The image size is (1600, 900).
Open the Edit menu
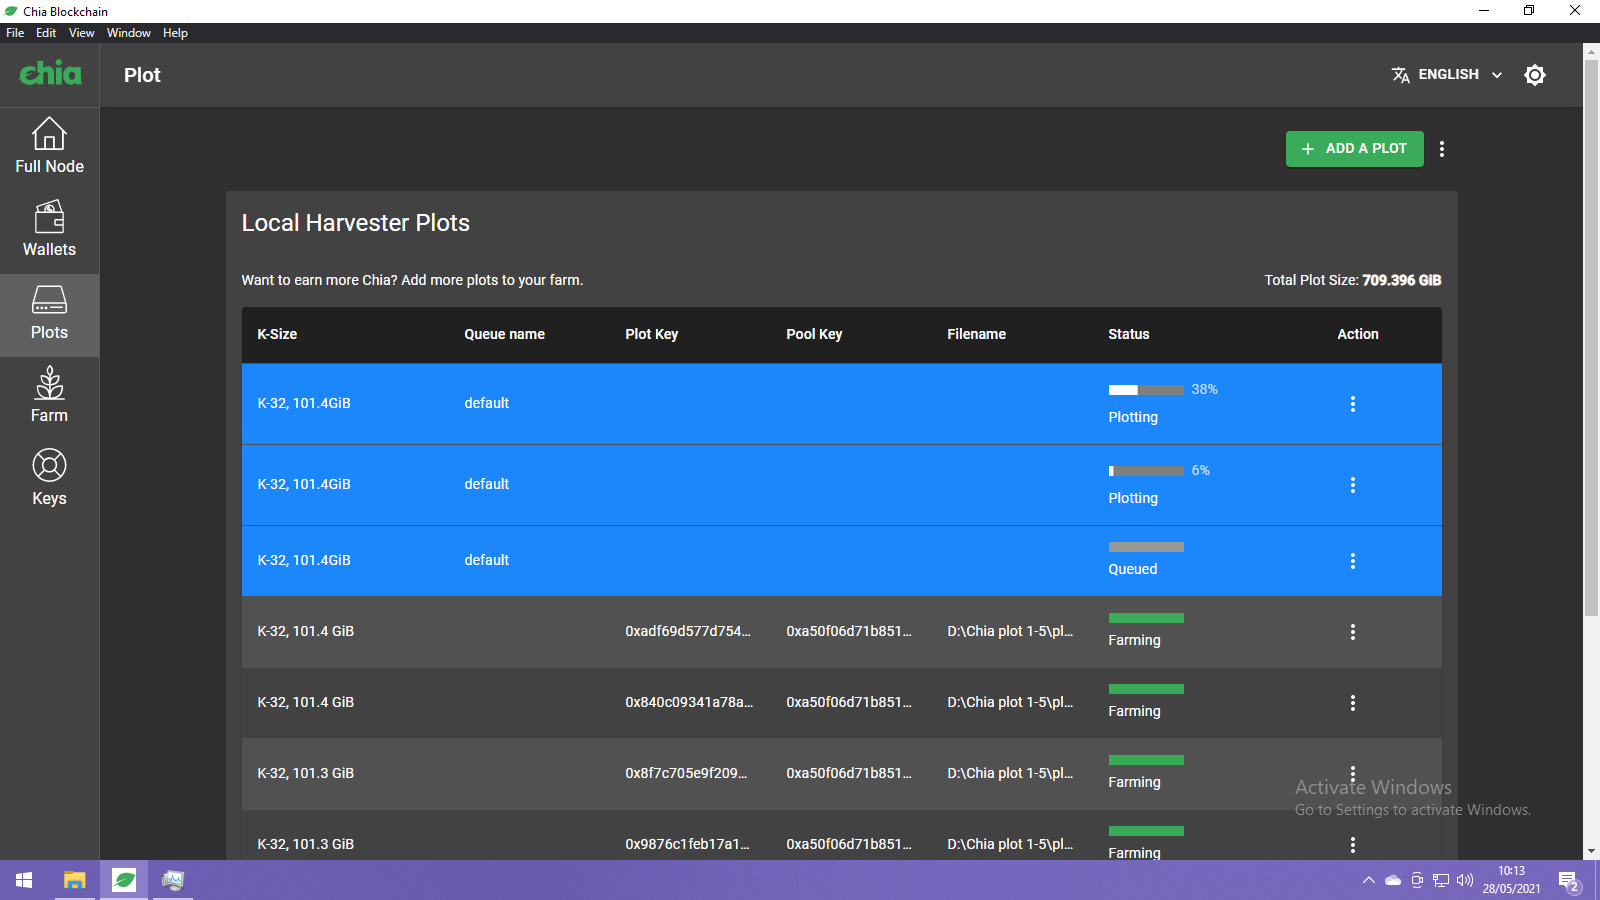[46, 33]
